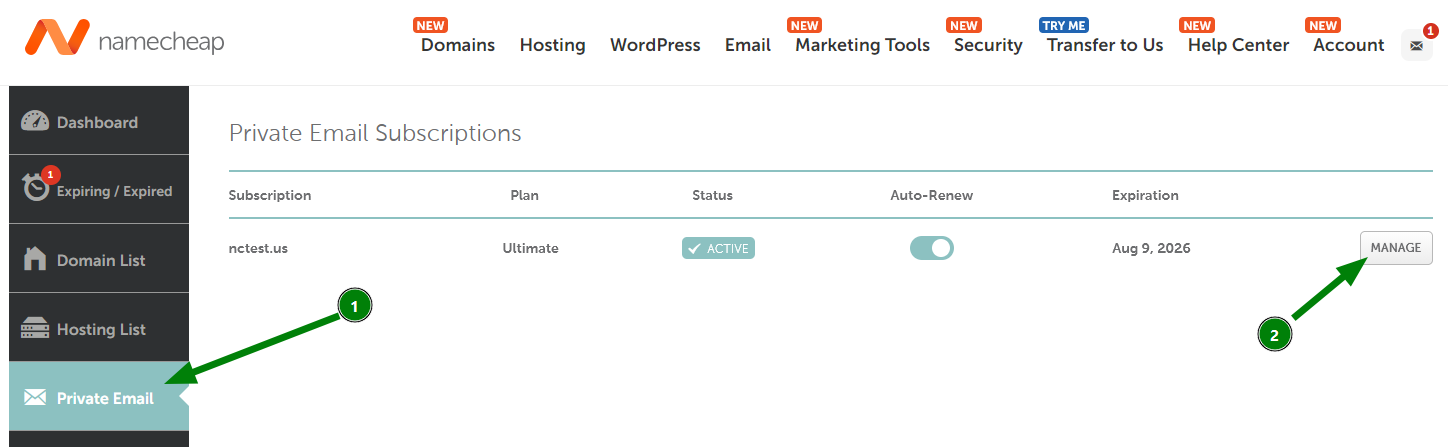1448x447 pixels.
Task: Open the Help Center menu
Action: [x=1238, y=45]
